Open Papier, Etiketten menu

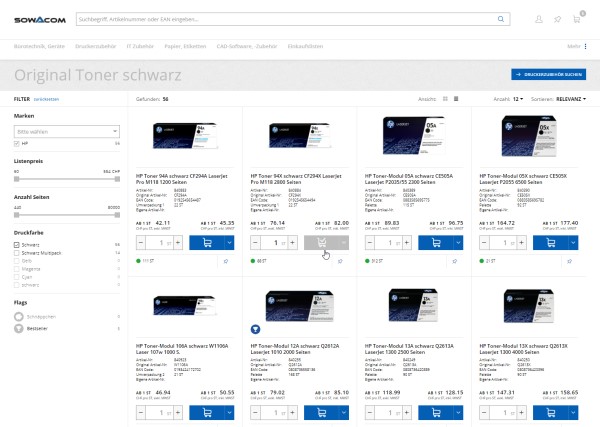pos(185,46)
